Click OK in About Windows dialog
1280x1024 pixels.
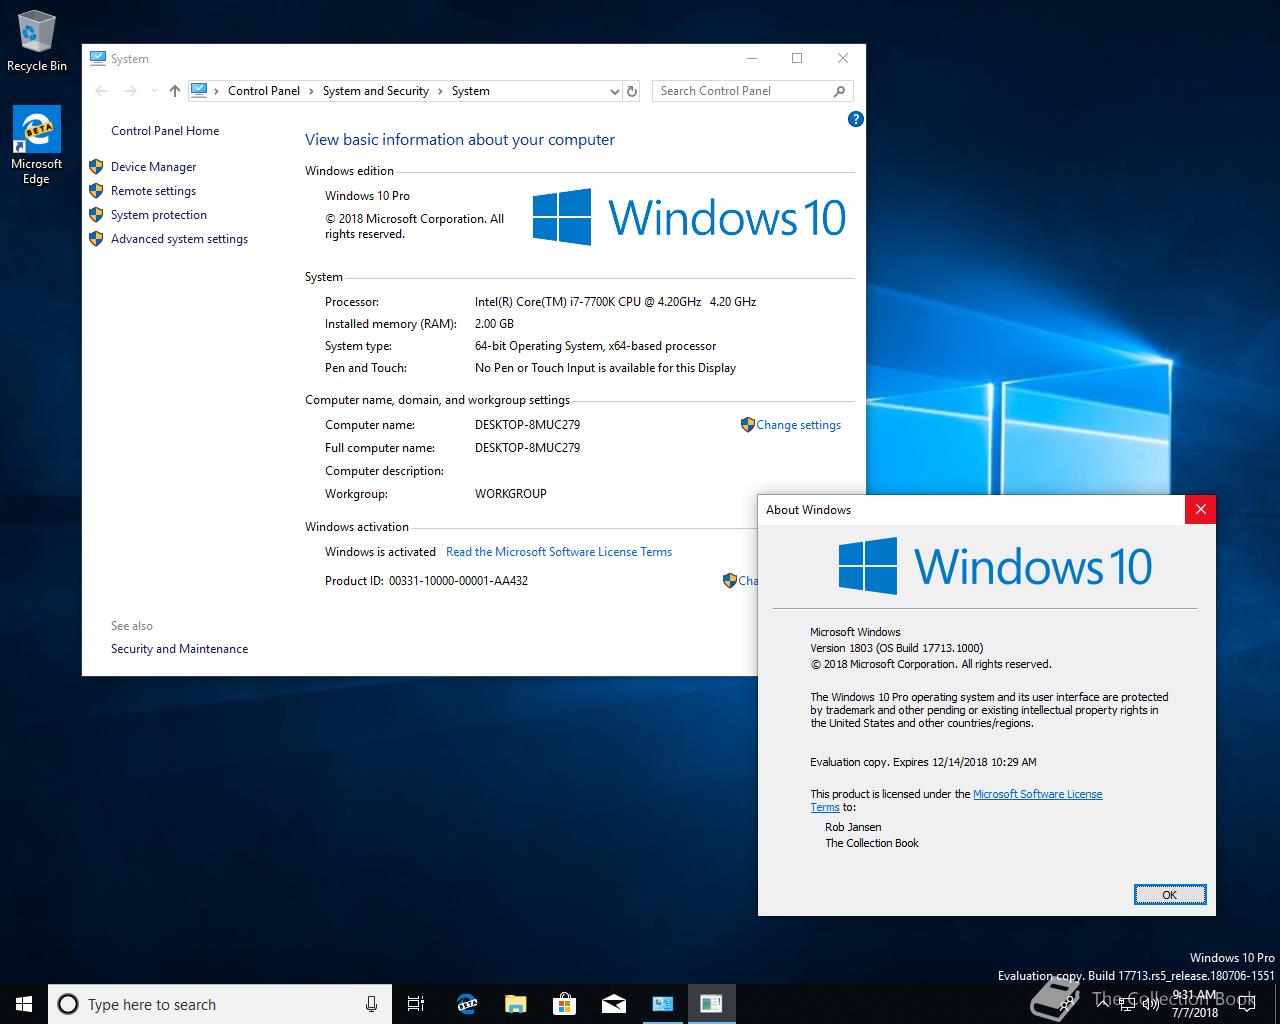tap(1170, 895)
